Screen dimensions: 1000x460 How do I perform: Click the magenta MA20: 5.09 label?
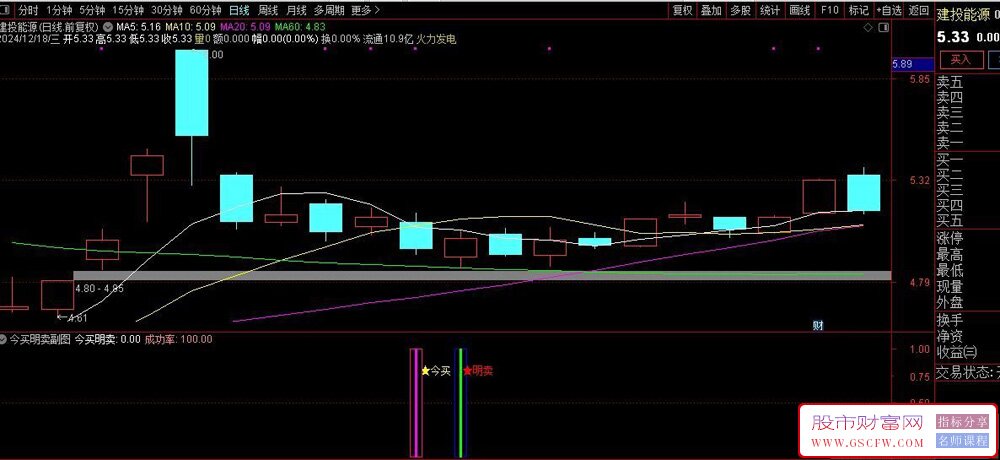pos(245,27)
